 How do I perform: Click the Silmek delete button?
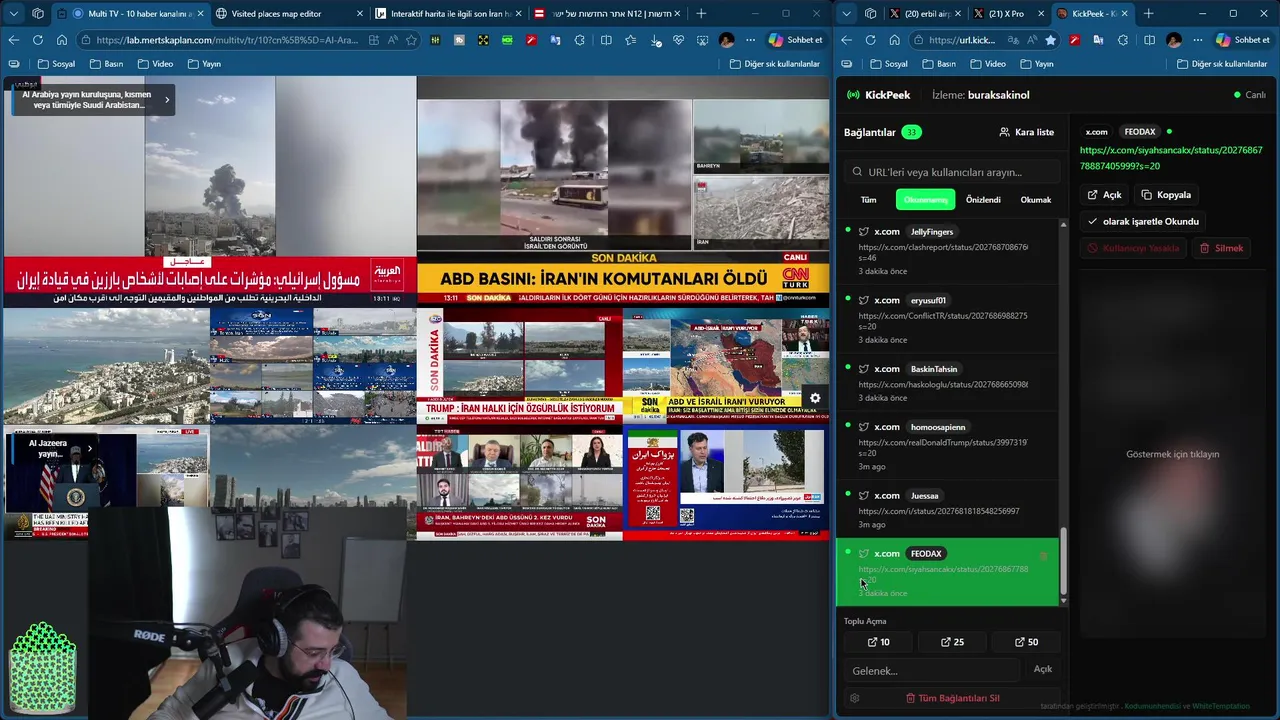click(x=1222, y=248)
